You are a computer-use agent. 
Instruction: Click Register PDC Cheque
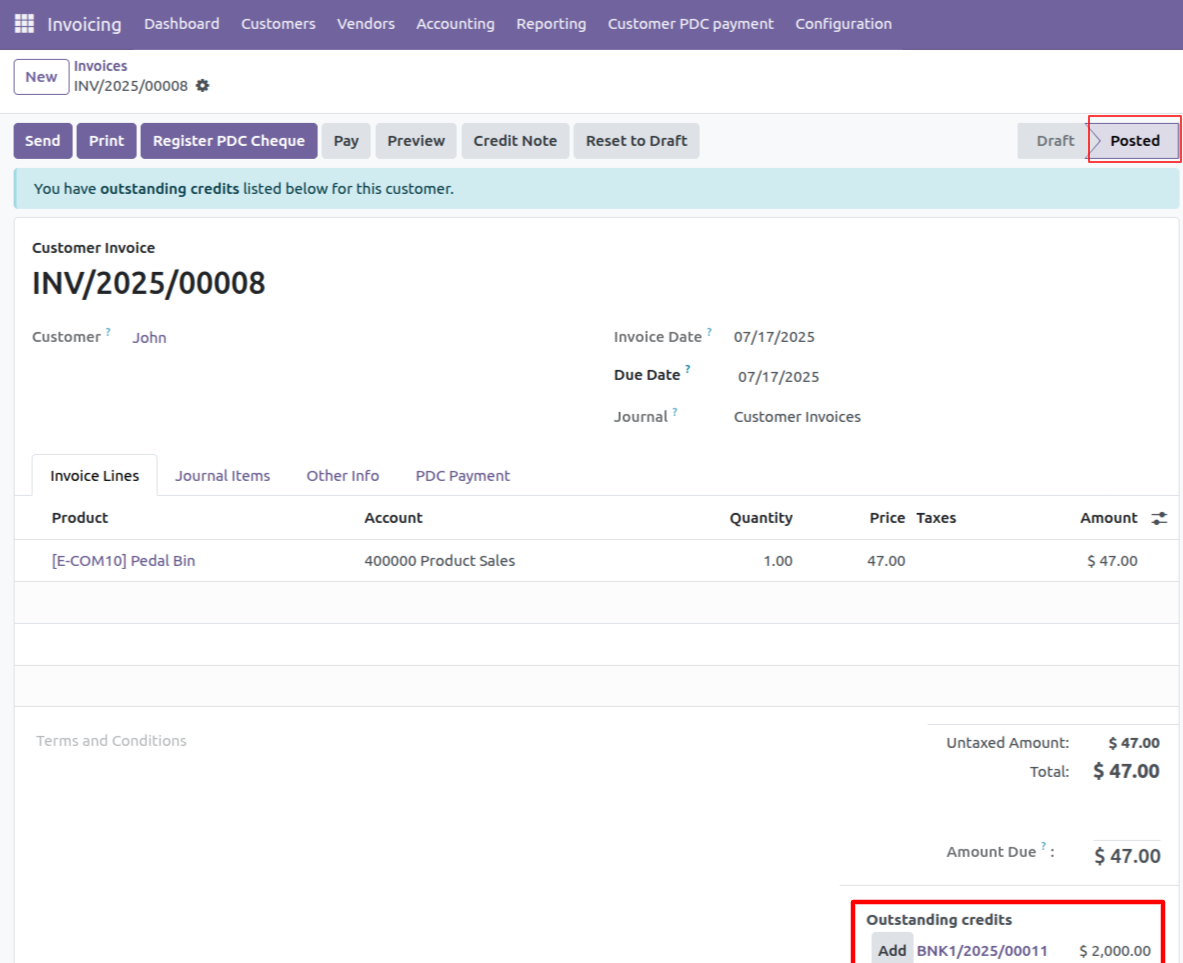(x=229, y=141)
